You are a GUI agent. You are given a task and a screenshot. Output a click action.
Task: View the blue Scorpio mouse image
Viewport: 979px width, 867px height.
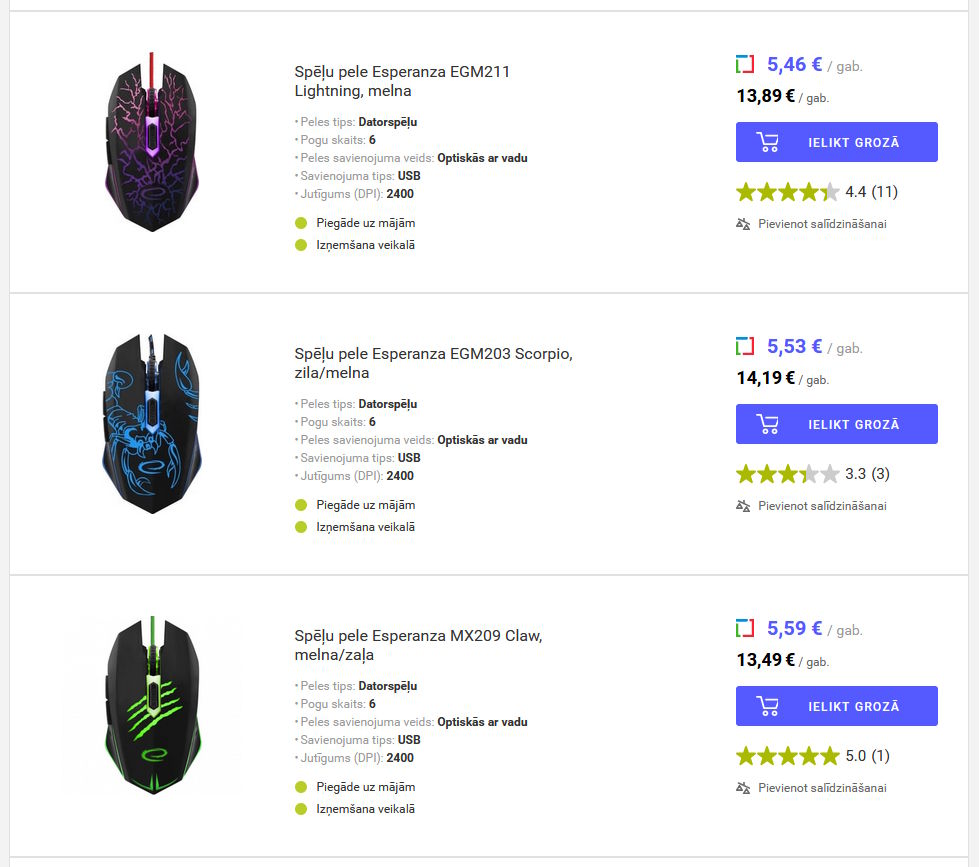click(x=152, y=424)
